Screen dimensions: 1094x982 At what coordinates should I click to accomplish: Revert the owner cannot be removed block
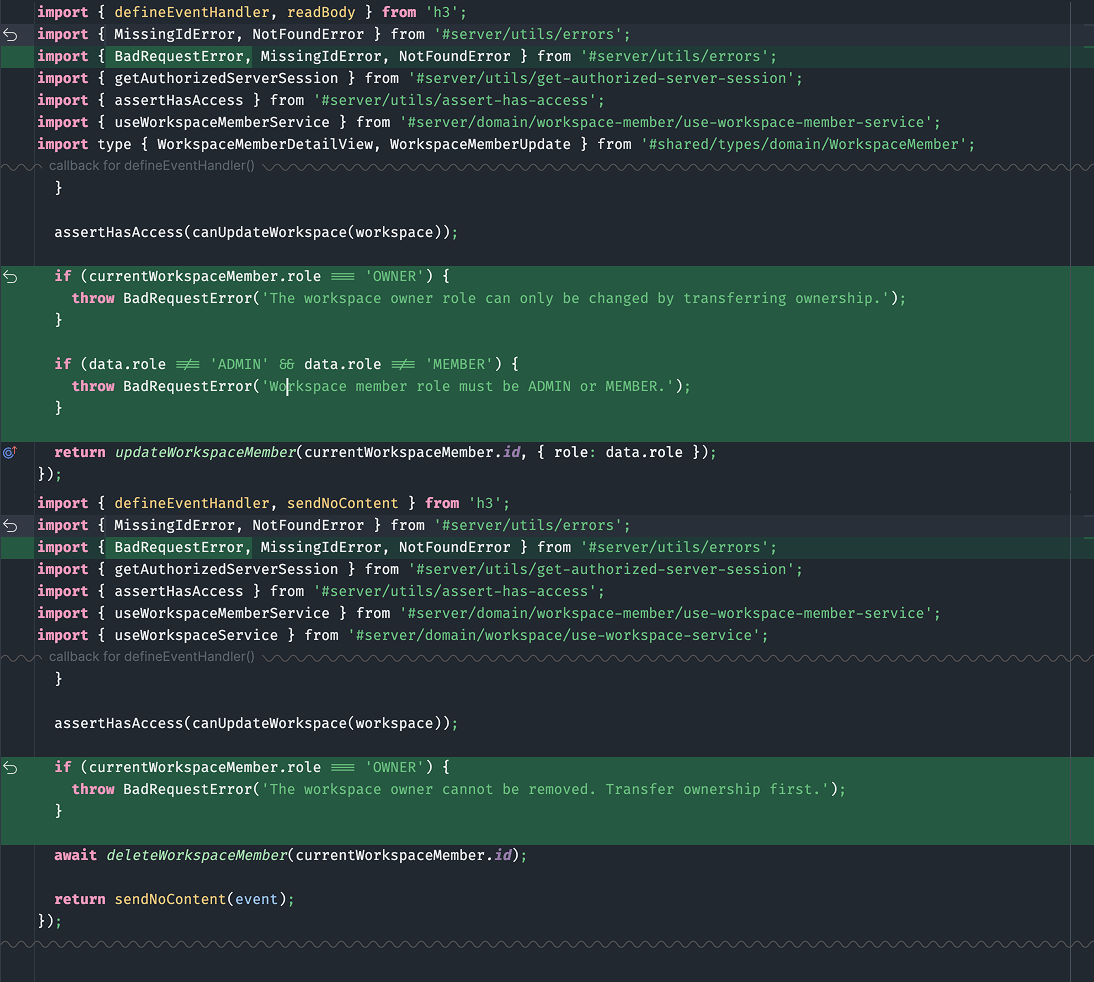tap(10, 768)
